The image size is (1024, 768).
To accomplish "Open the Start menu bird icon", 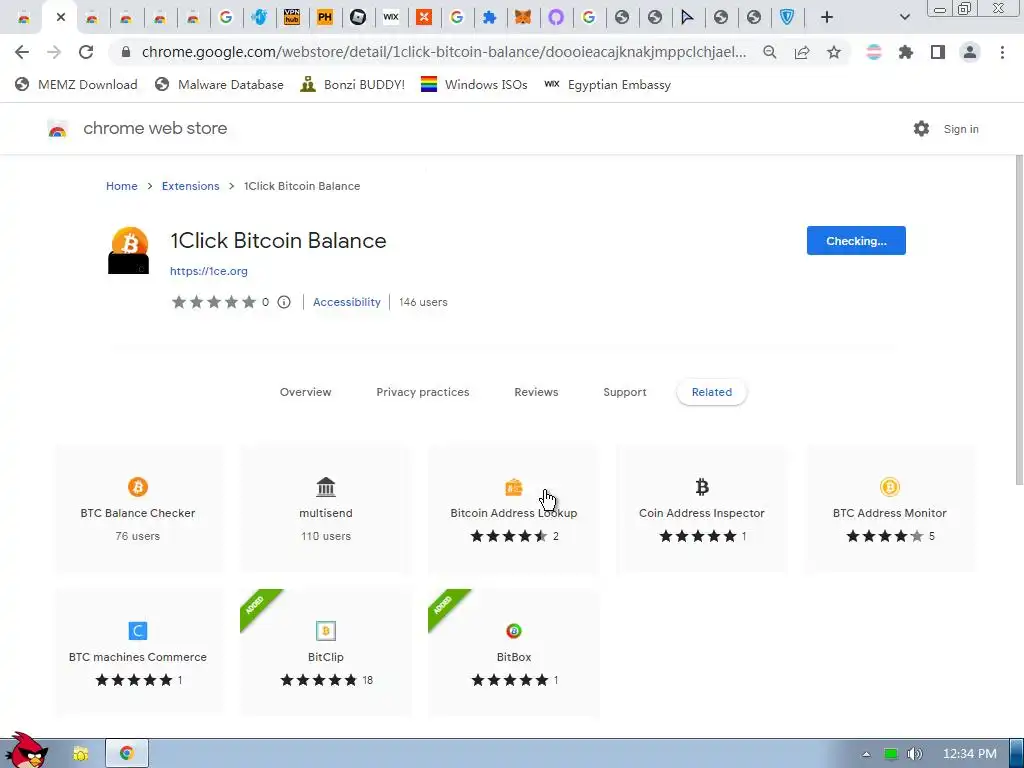I will click(26, 752).
